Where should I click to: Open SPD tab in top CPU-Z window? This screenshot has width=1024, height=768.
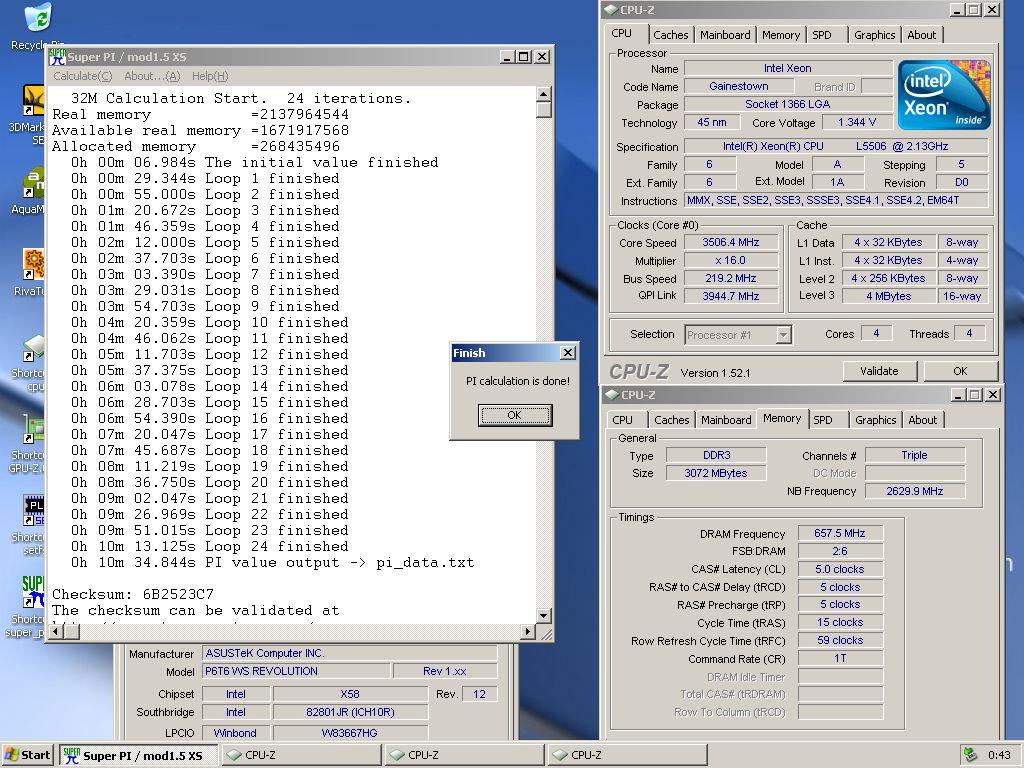click(x=822, y=35)
